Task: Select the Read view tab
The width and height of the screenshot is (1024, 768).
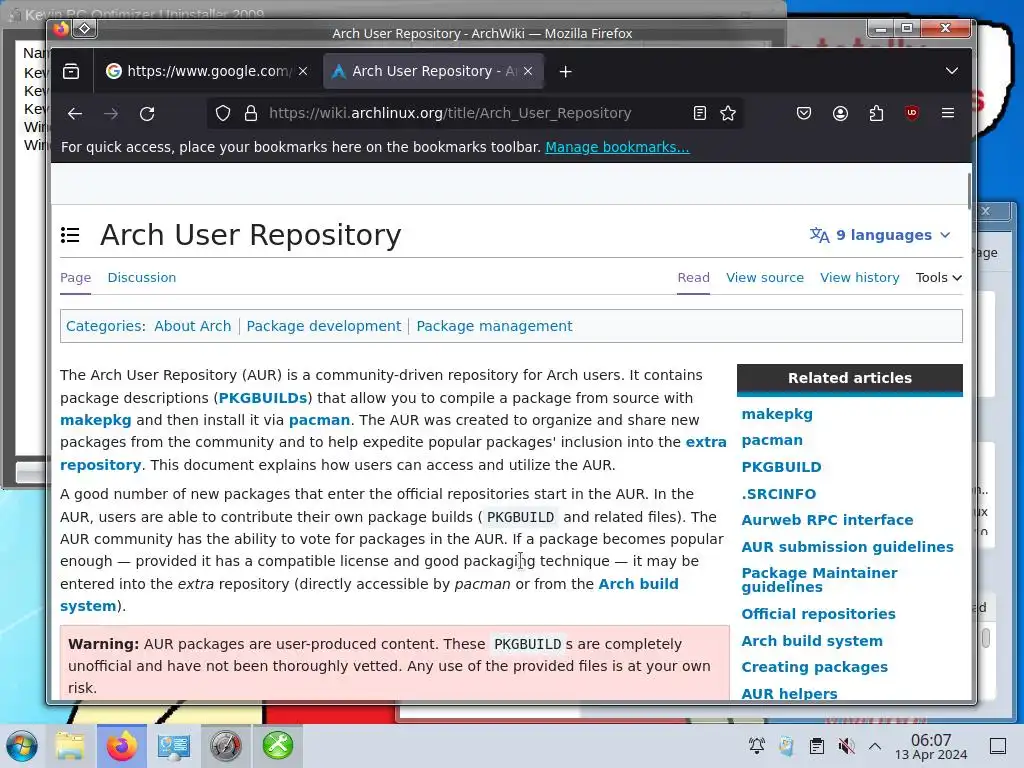Action: point(694,278)
